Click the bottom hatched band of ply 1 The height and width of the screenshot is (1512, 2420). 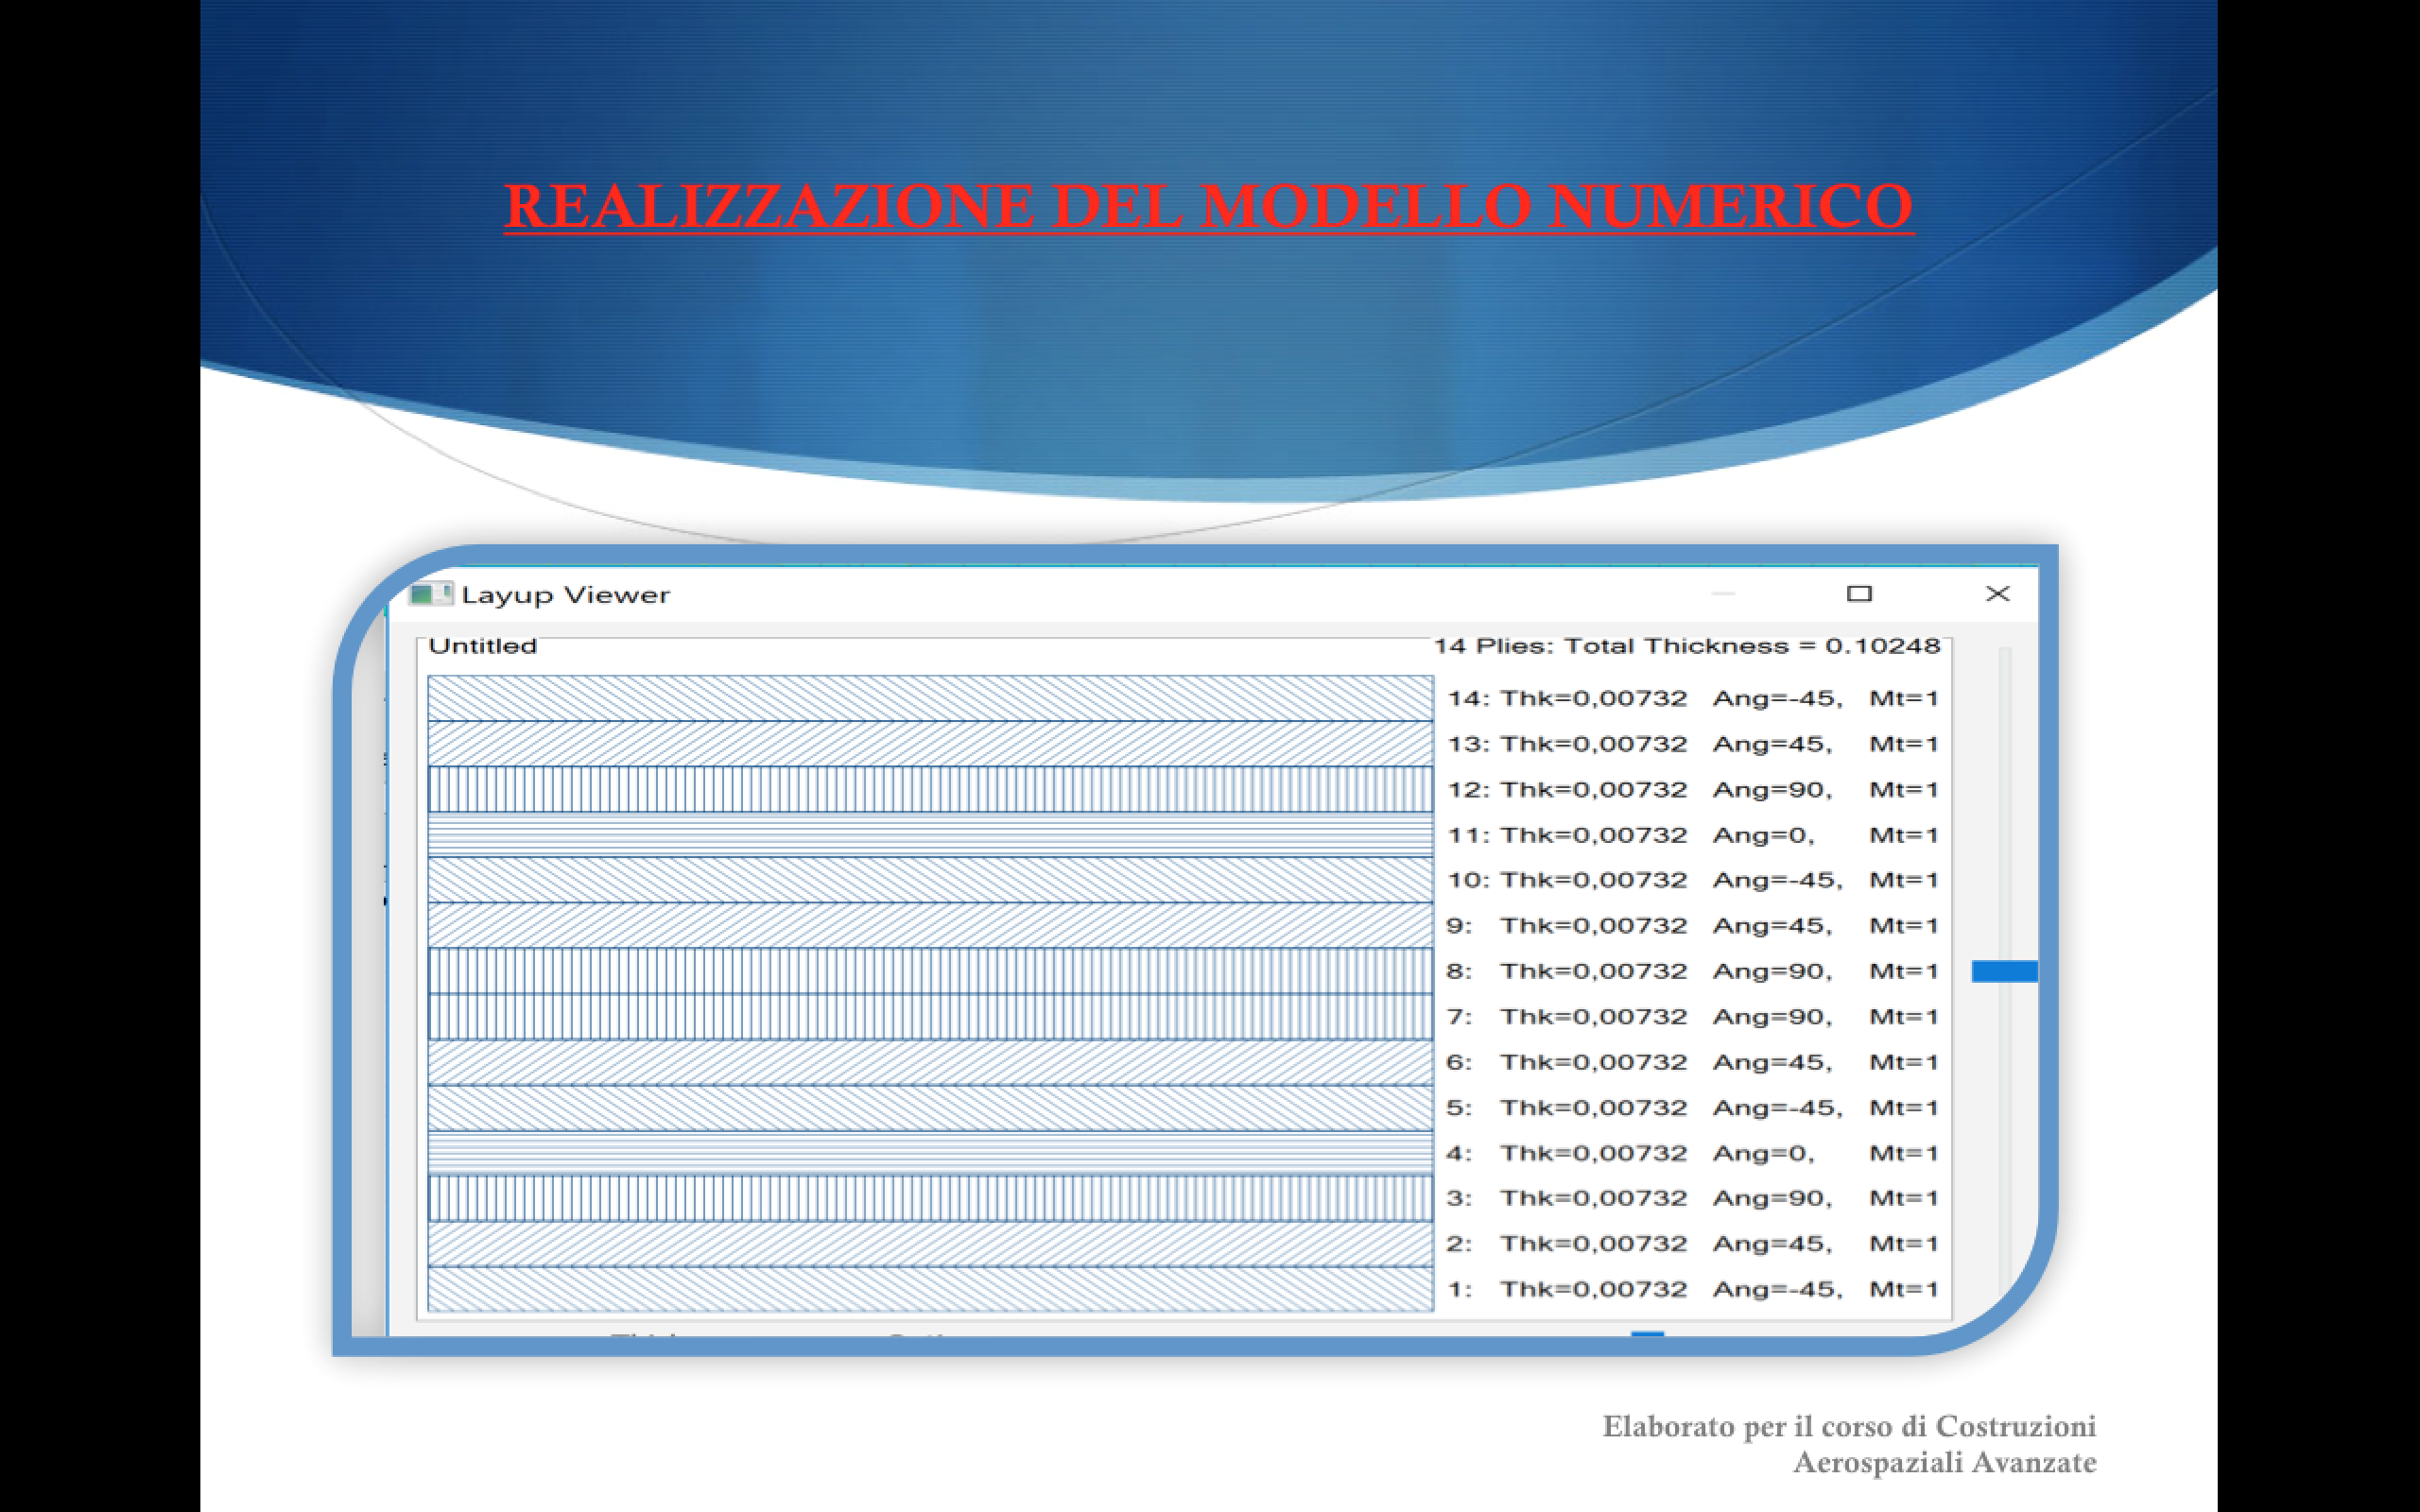pyautogui.click(x=930, y=1289)
